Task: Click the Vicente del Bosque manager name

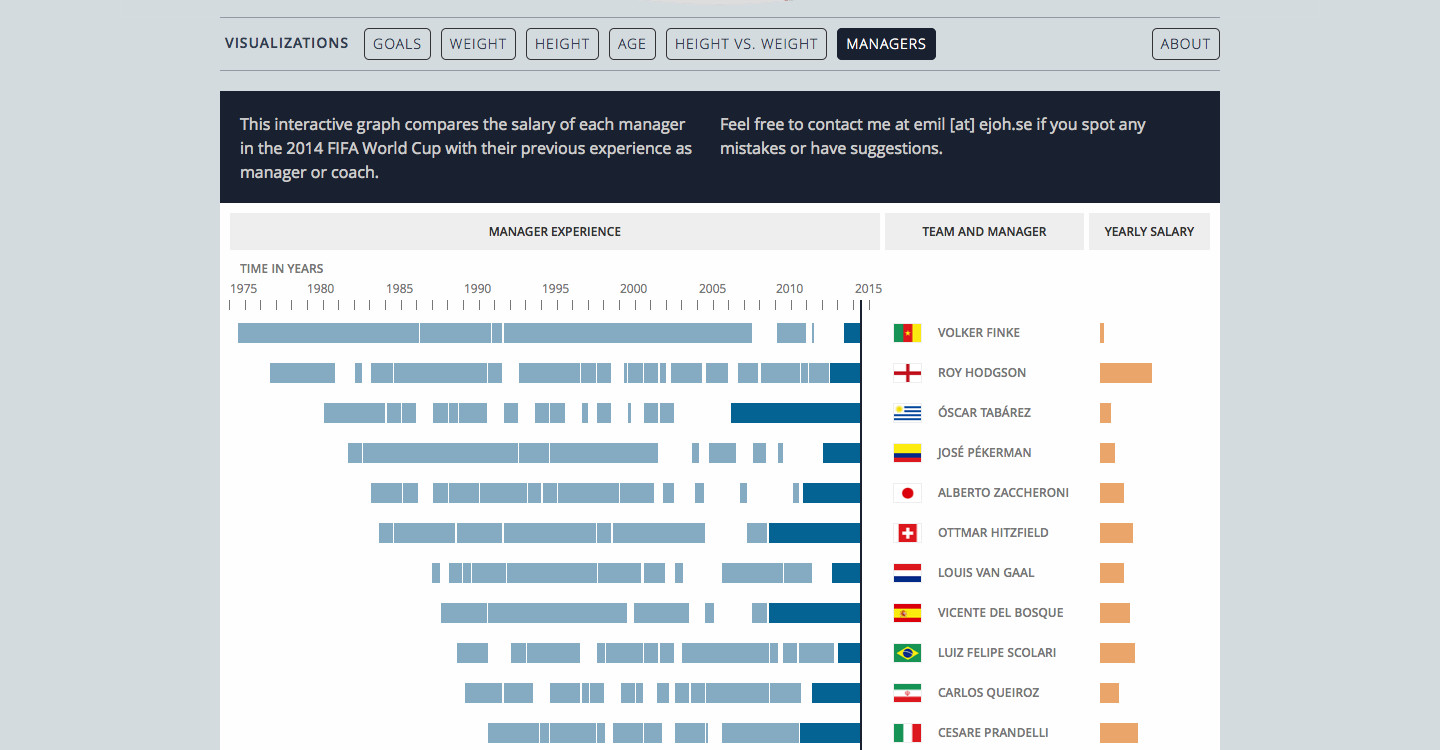Action: (1000, 613)
